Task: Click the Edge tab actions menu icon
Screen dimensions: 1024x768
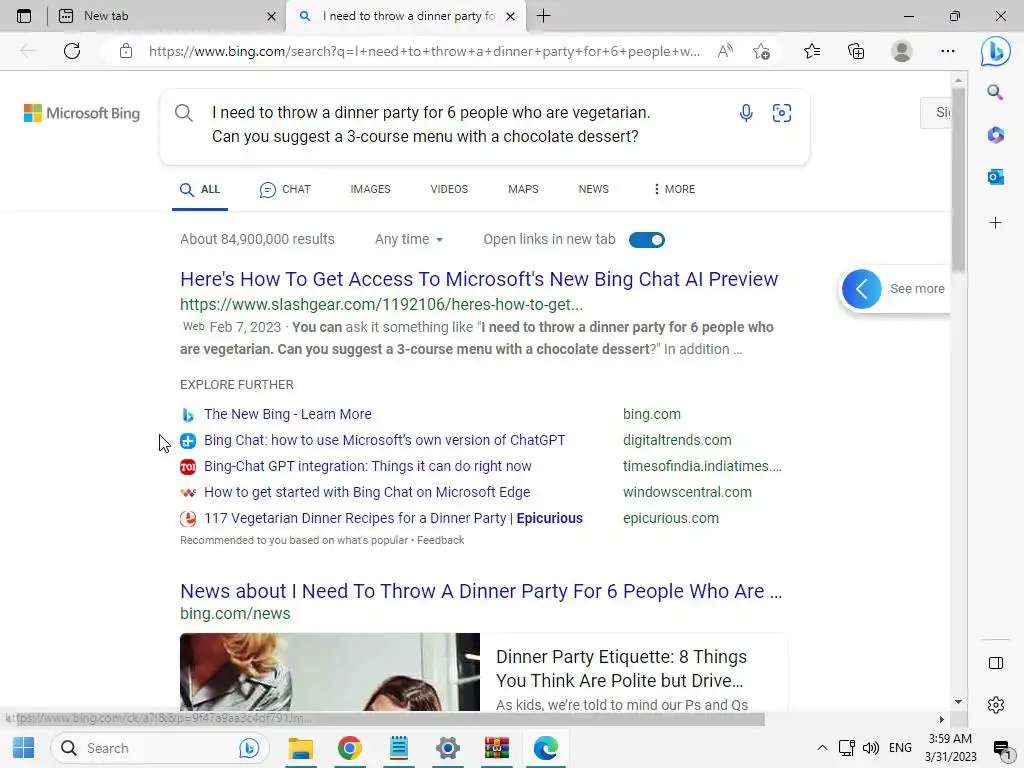Action: coord(24,16)
